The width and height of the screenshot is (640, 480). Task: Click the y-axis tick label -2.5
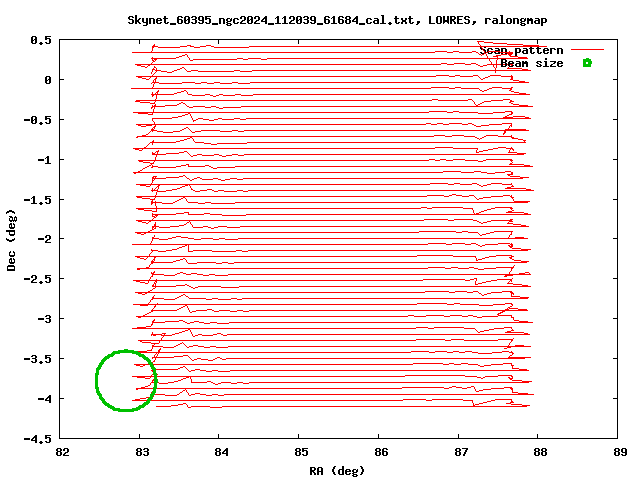(x=38, y=279)
